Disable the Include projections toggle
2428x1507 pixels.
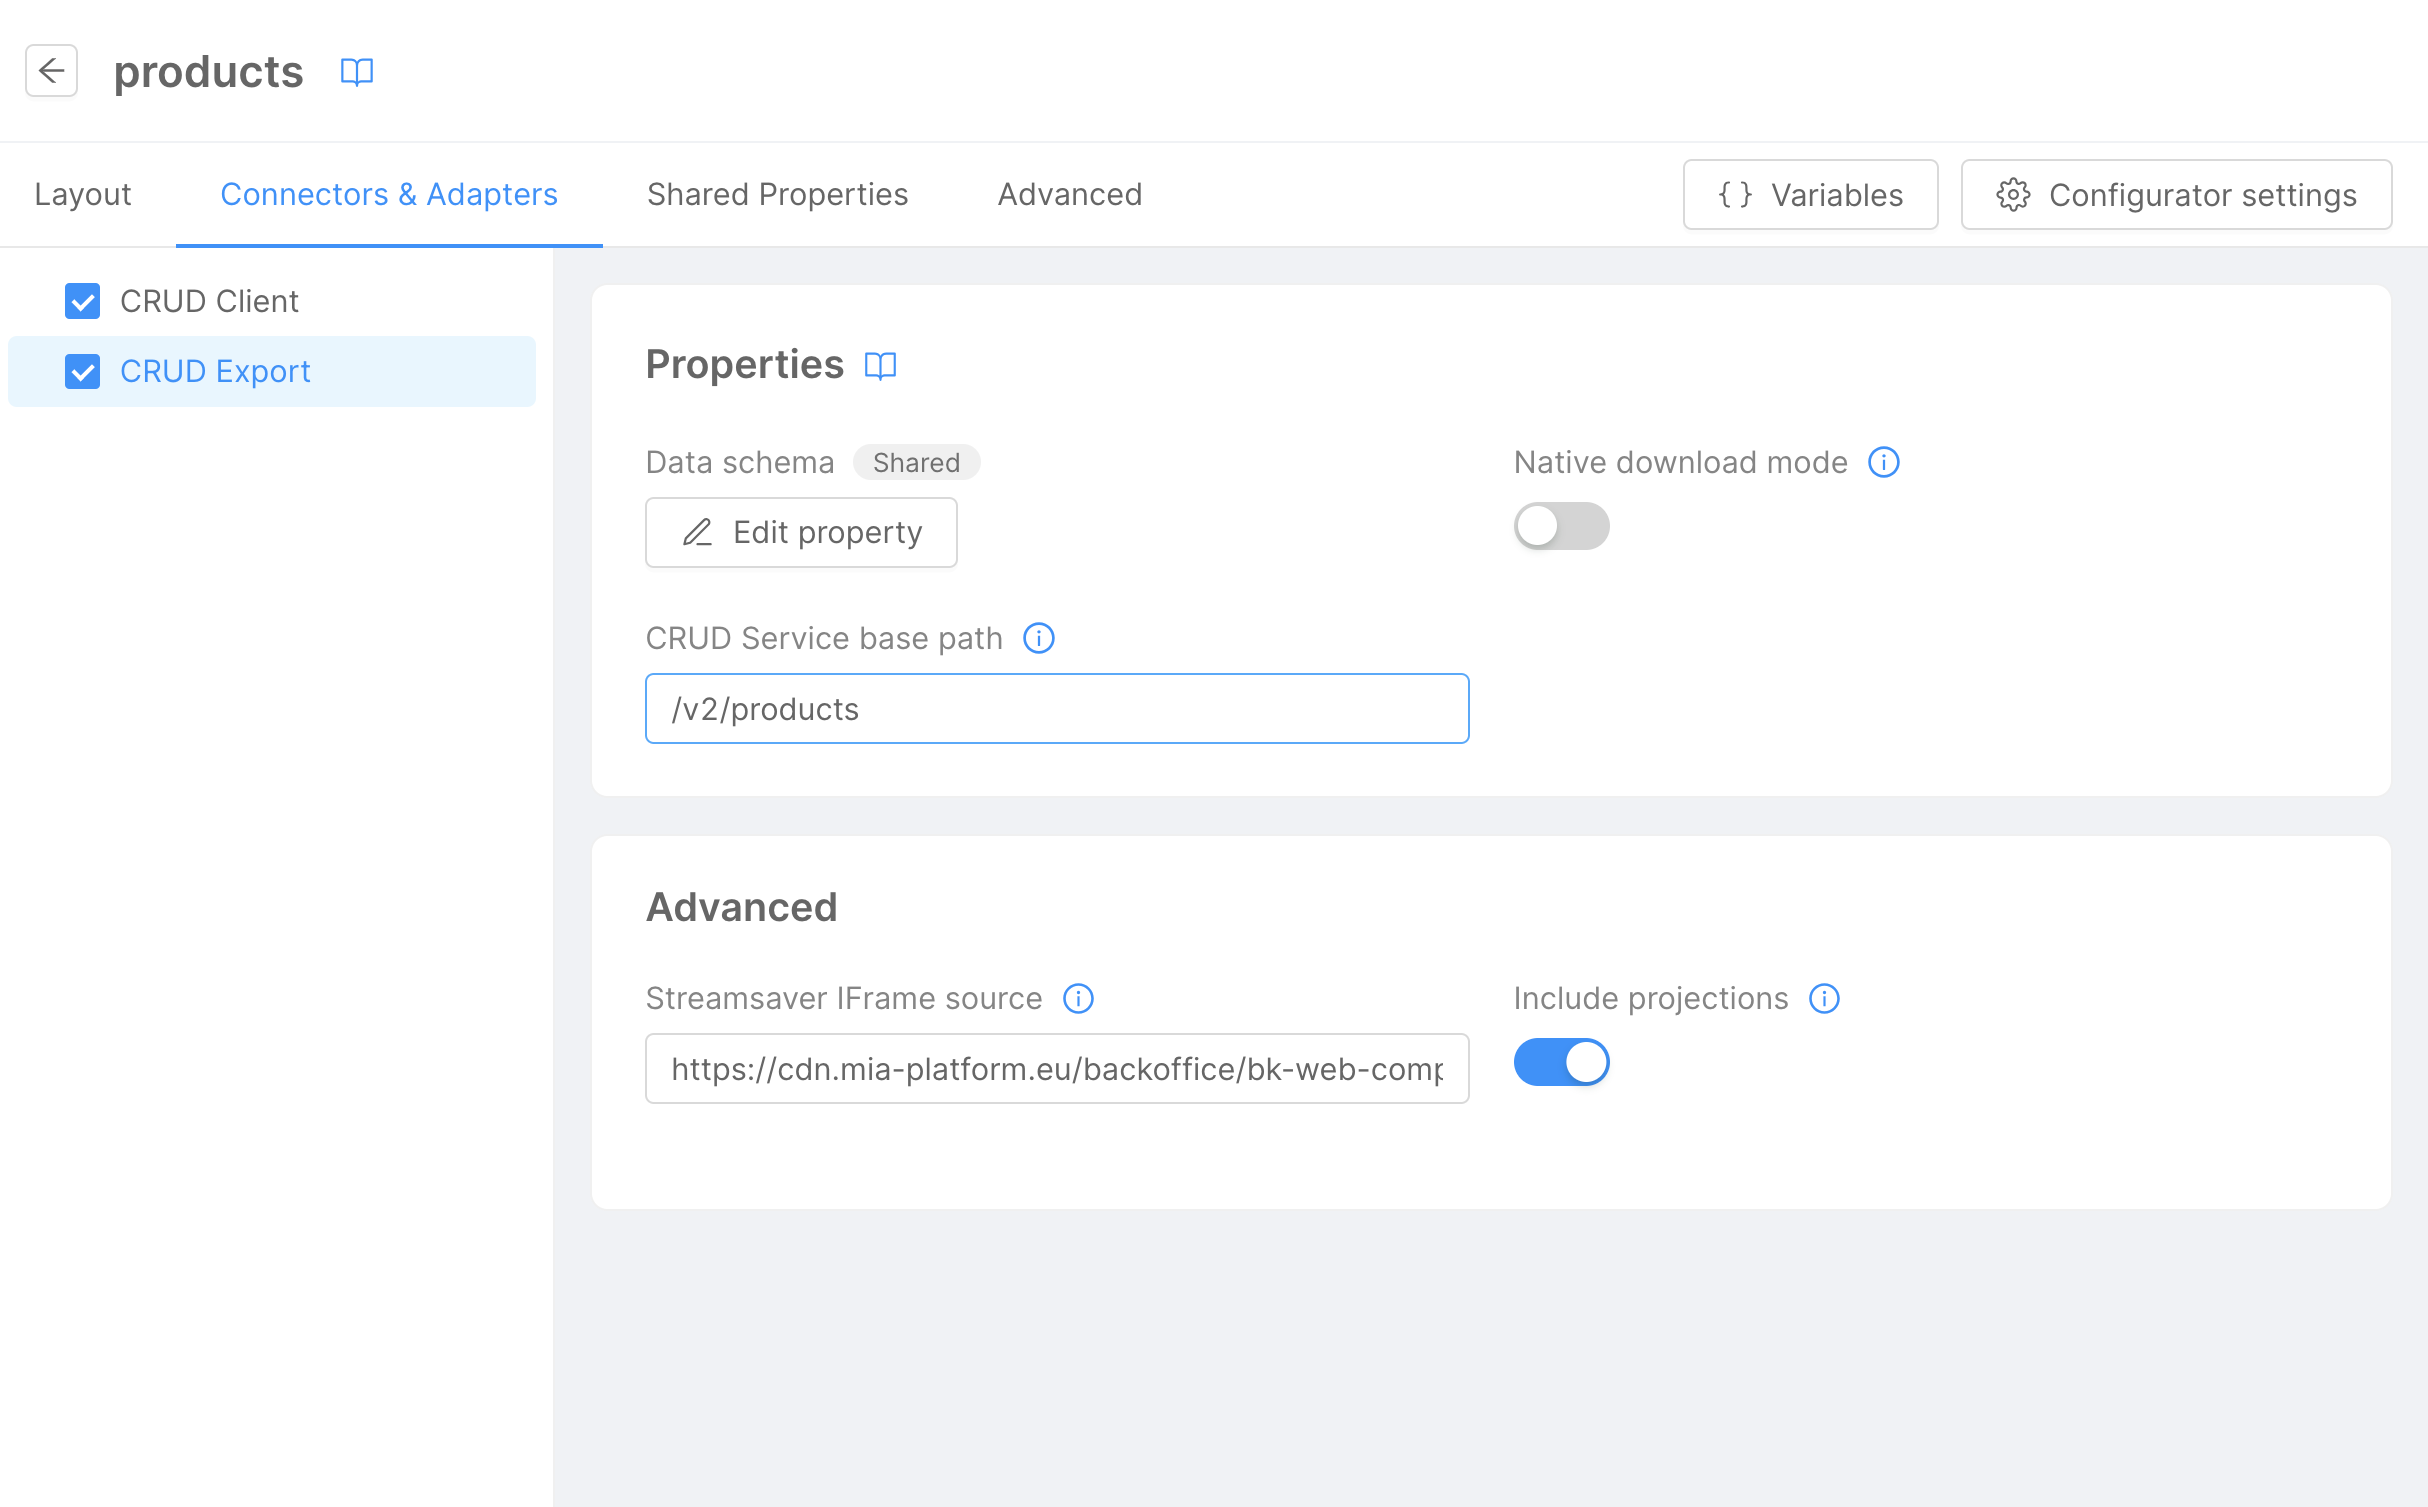1561,1062
